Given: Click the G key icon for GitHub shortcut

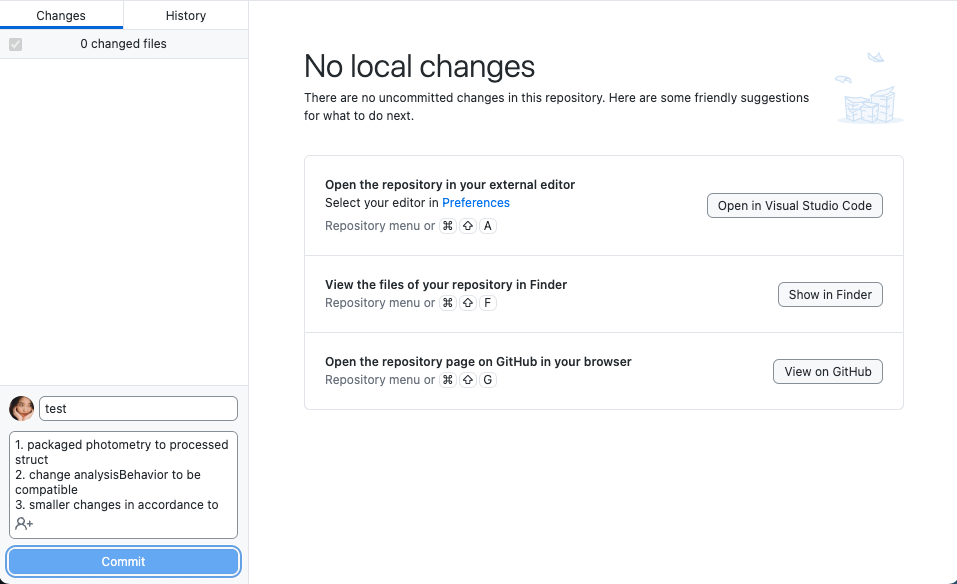Looking at the screenshot, I should pos(487,379).
